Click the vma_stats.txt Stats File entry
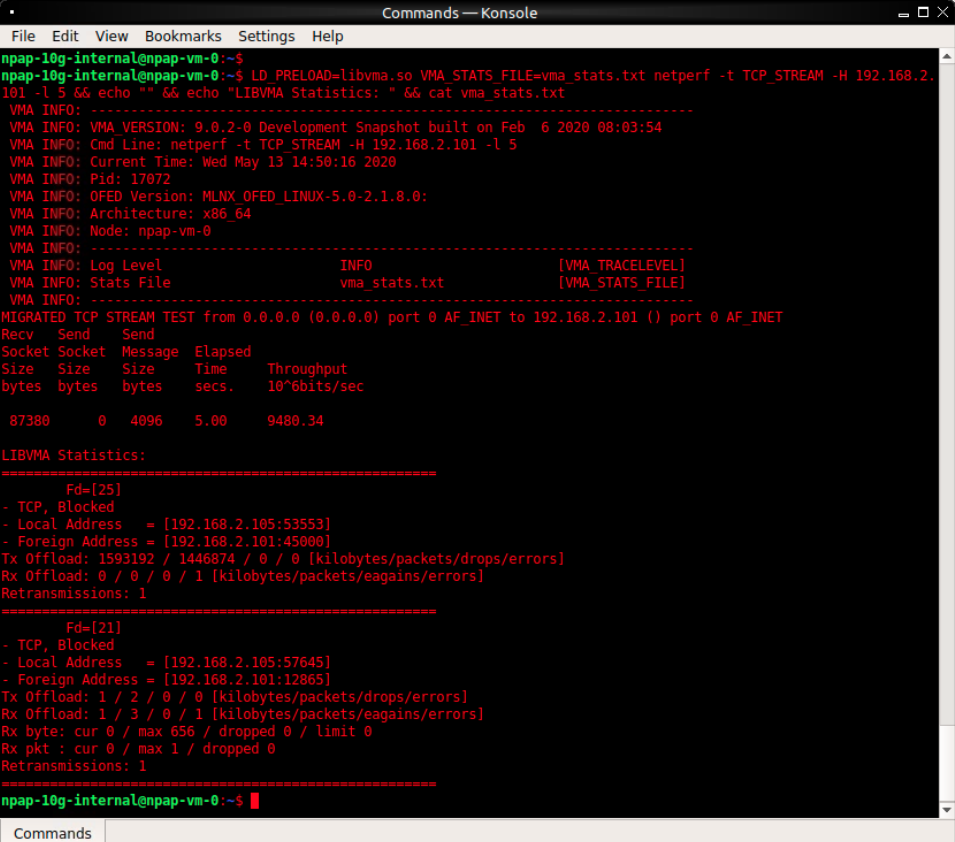955x842 pixels. tap(391, 283)
